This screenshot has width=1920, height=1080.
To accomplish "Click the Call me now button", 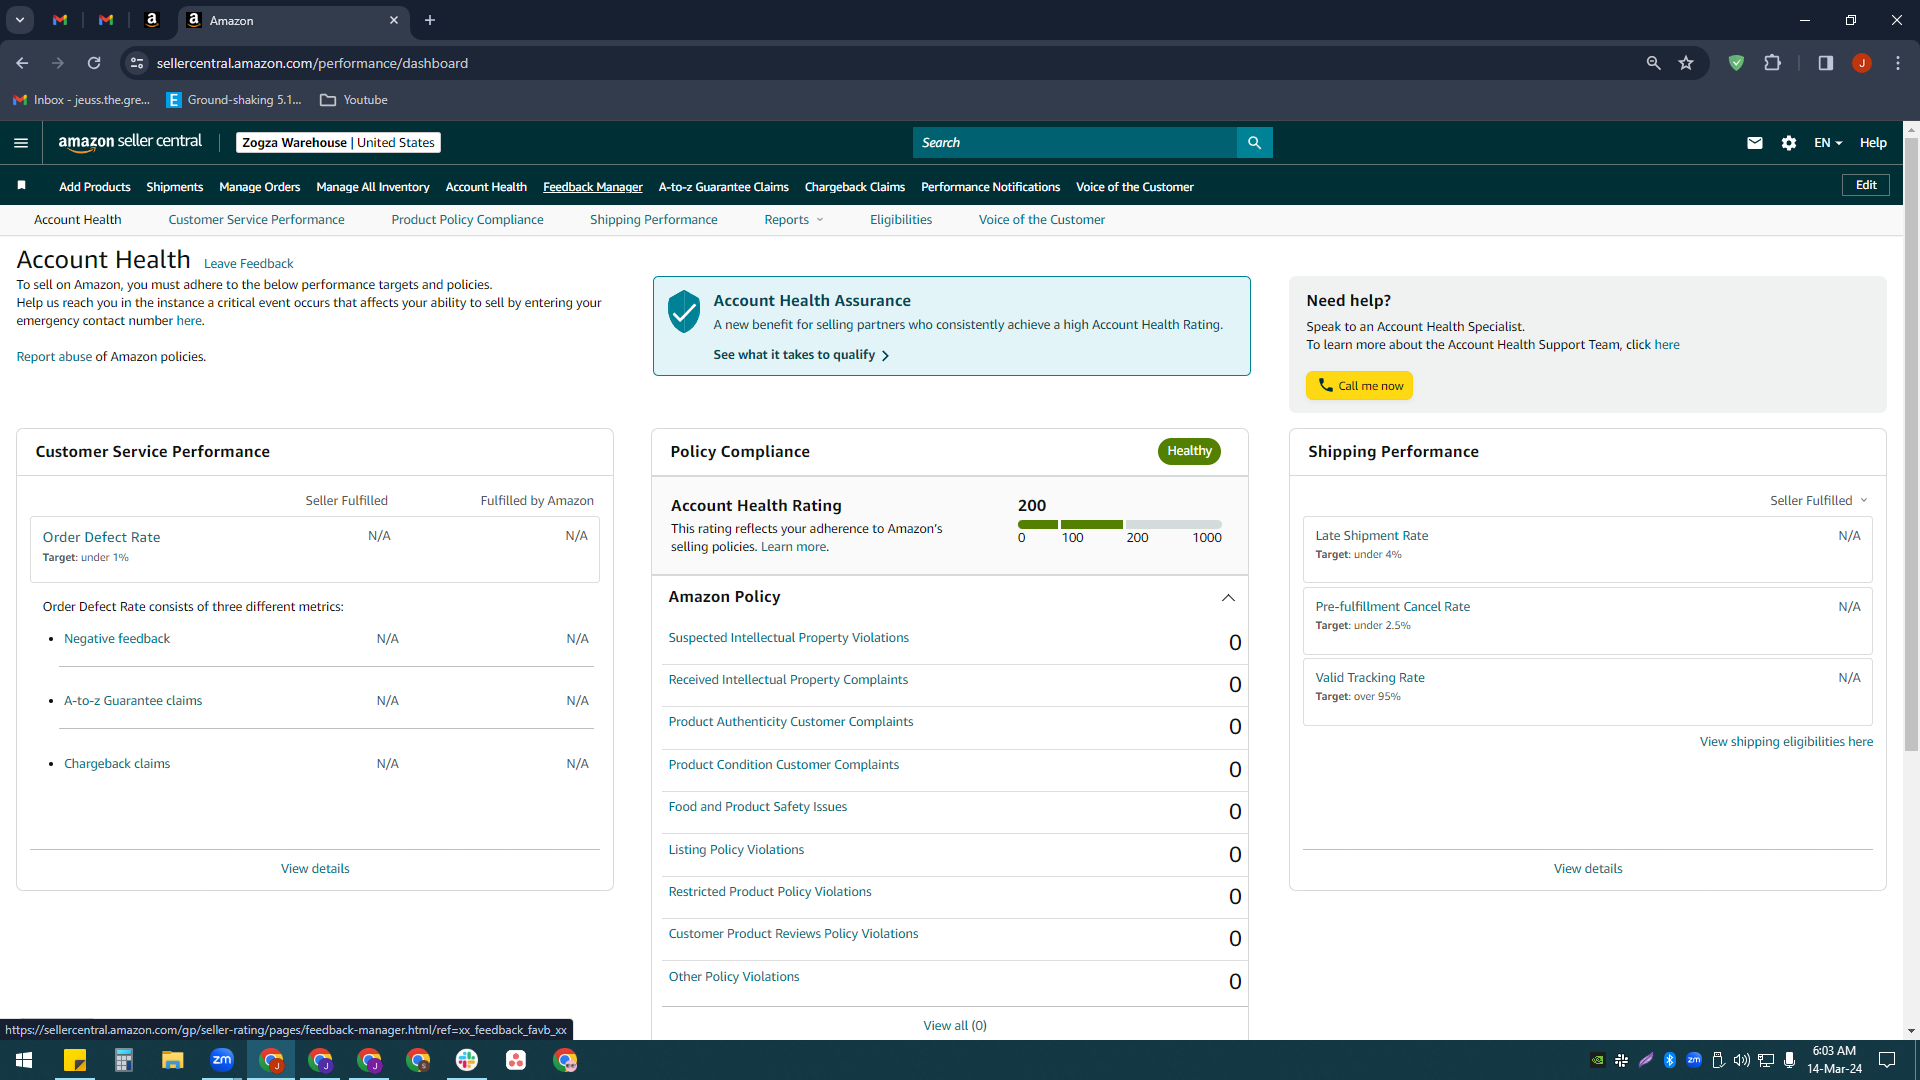I will click(1359, 385).
